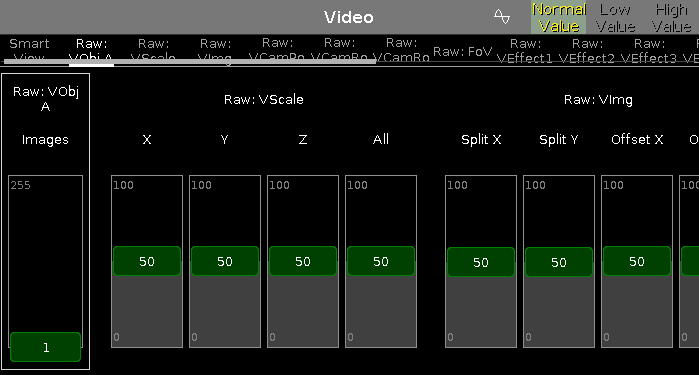Image resolution: width=699 pixels, height=375 pixels.
Task: Click the VScale Y fader handle
Action: 225,261
